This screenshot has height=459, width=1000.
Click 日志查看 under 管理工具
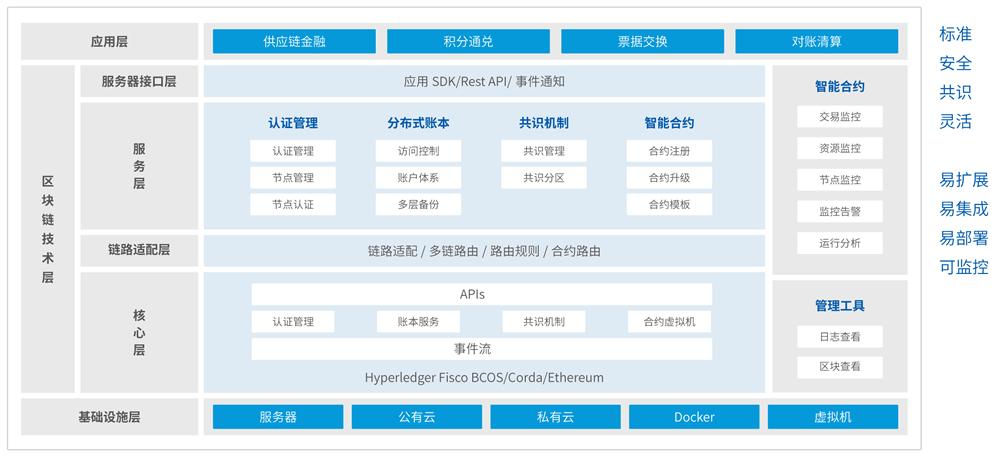[x=839, y=337]
